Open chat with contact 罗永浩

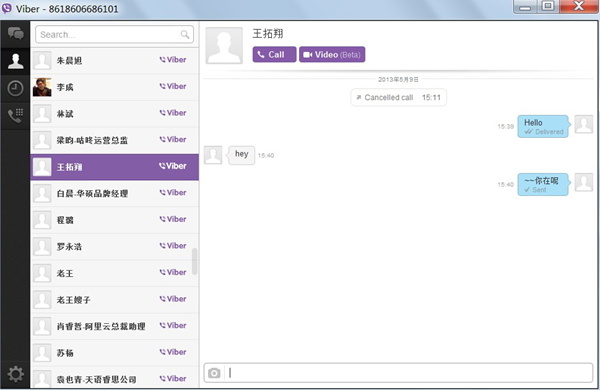point(114,247)
